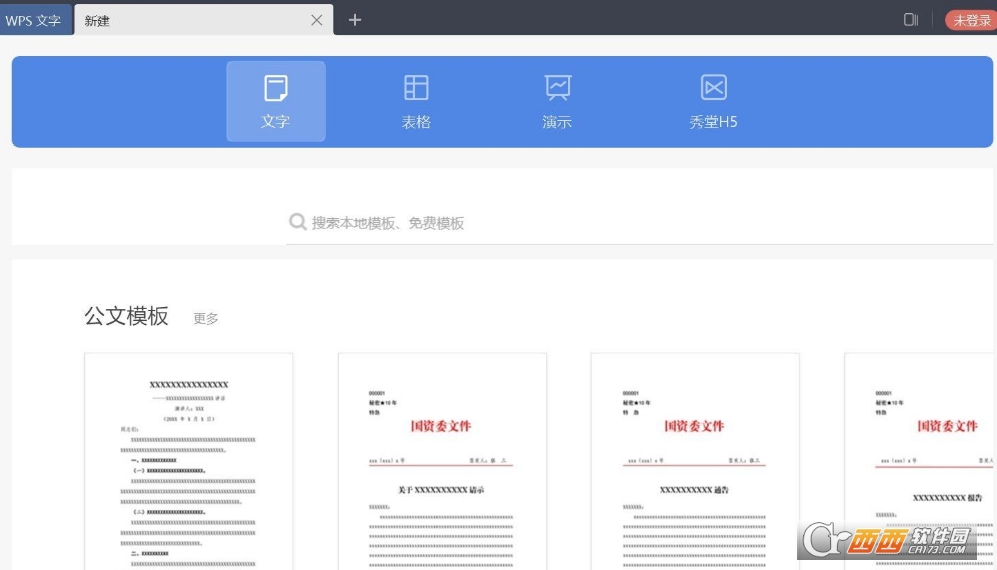Viewport: 997px width, 570px height.
Task: Open the skin/layout icon beside 未登录
Action: 911,20
